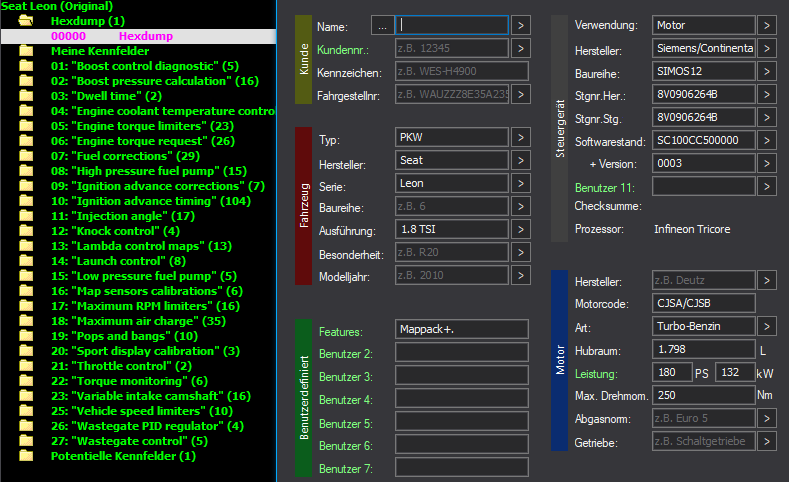
Task: Click the Motor Hersteller field with Deutz placeholder
Action: coord(704,280)
